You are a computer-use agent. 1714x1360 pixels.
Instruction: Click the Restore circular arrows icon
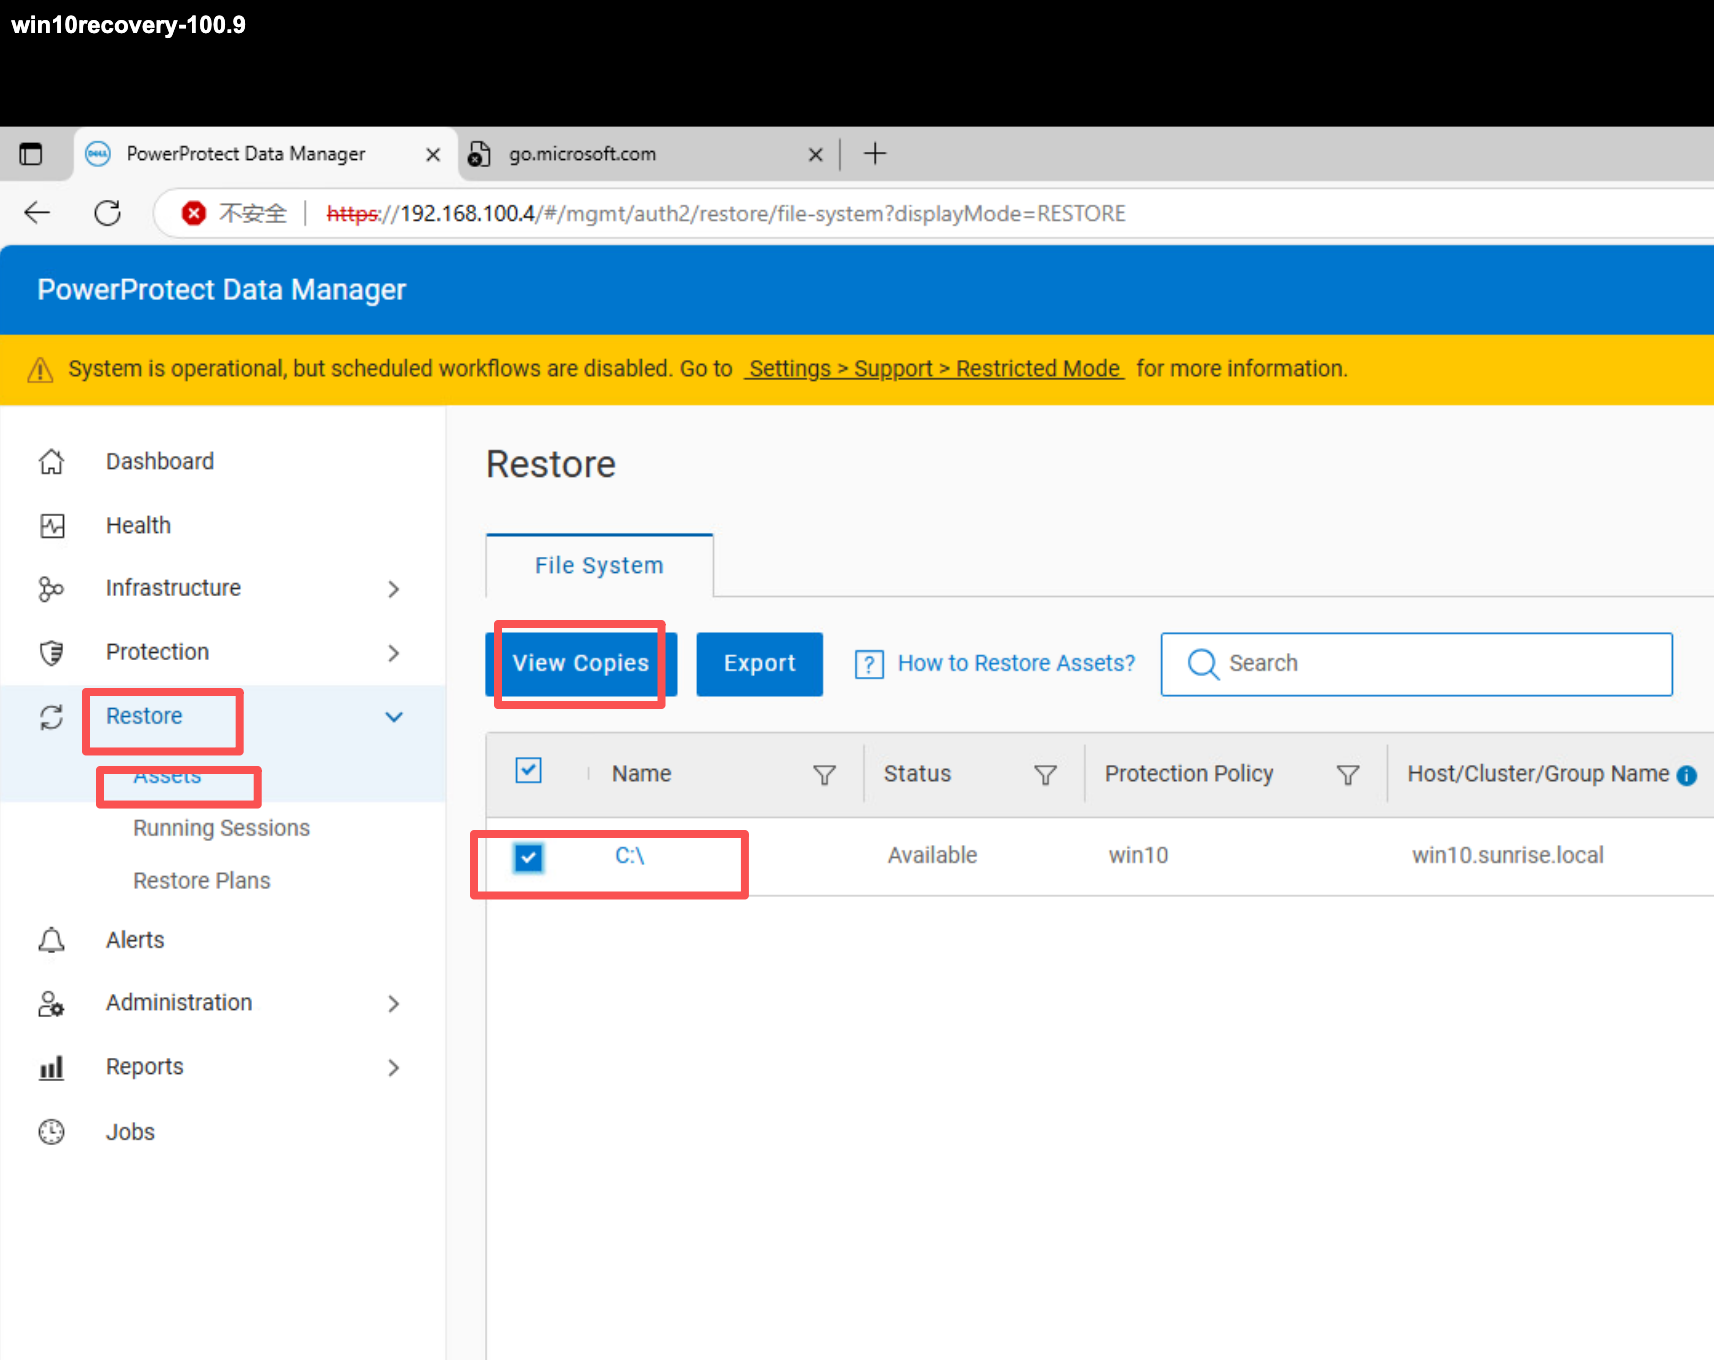[51, 717]
